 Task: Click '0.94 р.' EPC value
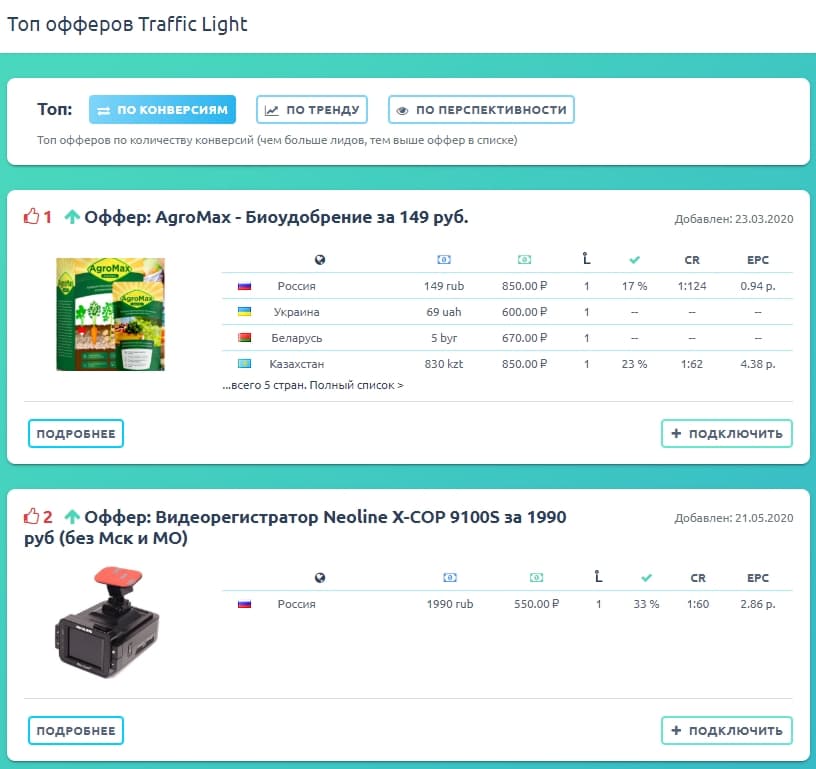[x=758, y=286]
